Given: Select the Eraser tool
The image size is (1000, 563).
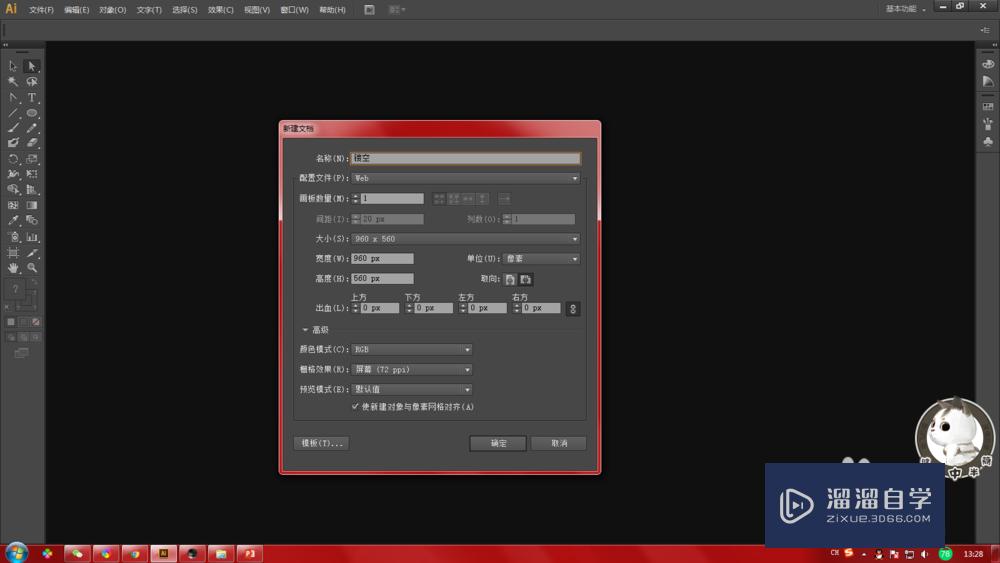Looking at the screenshot, I should coord(32,143).
